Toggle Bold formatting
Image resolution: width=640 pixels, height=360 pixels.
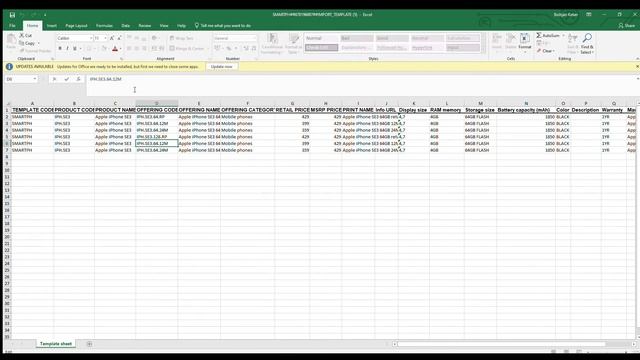click(x=60, y=49)
